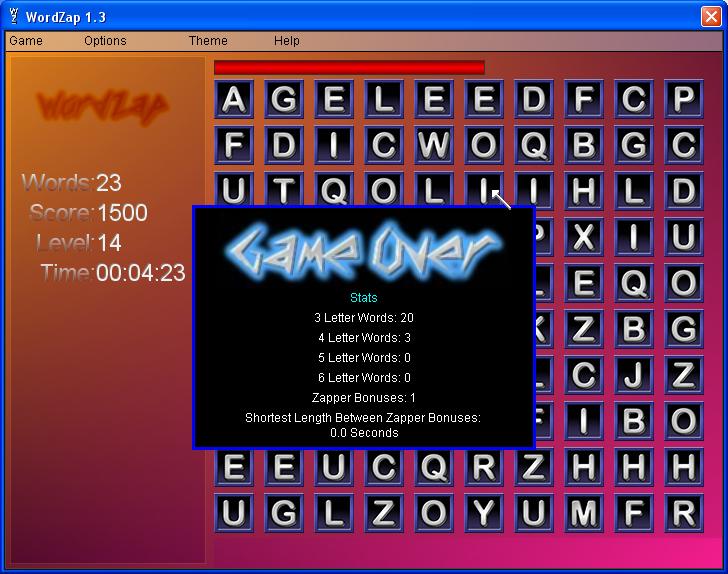Viewport: 728px width, 574px height.
Task: Select the H tile in the third row
Action: [584, 191]
